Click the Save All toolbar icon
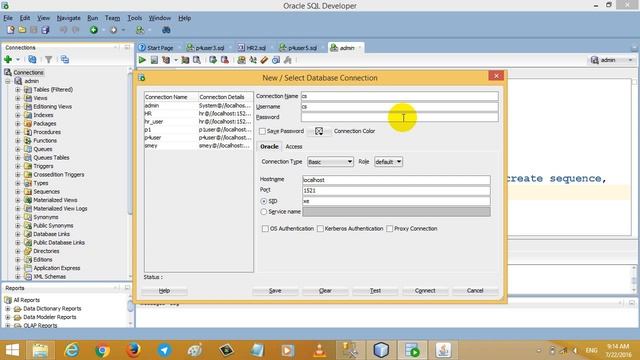The height and width of the screenshot is (360, 640). coord(45,30)
